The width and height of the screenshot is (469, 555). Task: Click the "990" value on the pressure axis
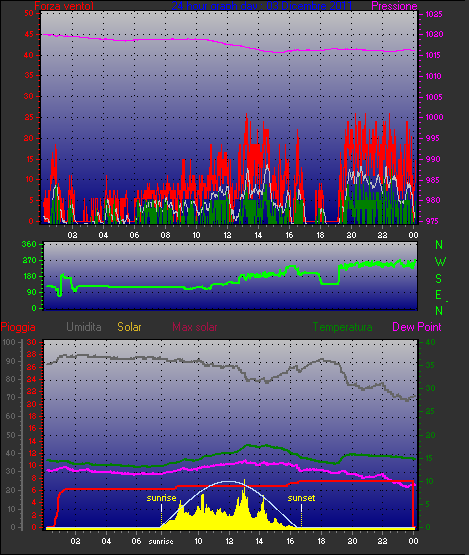(x=433, y=159)
